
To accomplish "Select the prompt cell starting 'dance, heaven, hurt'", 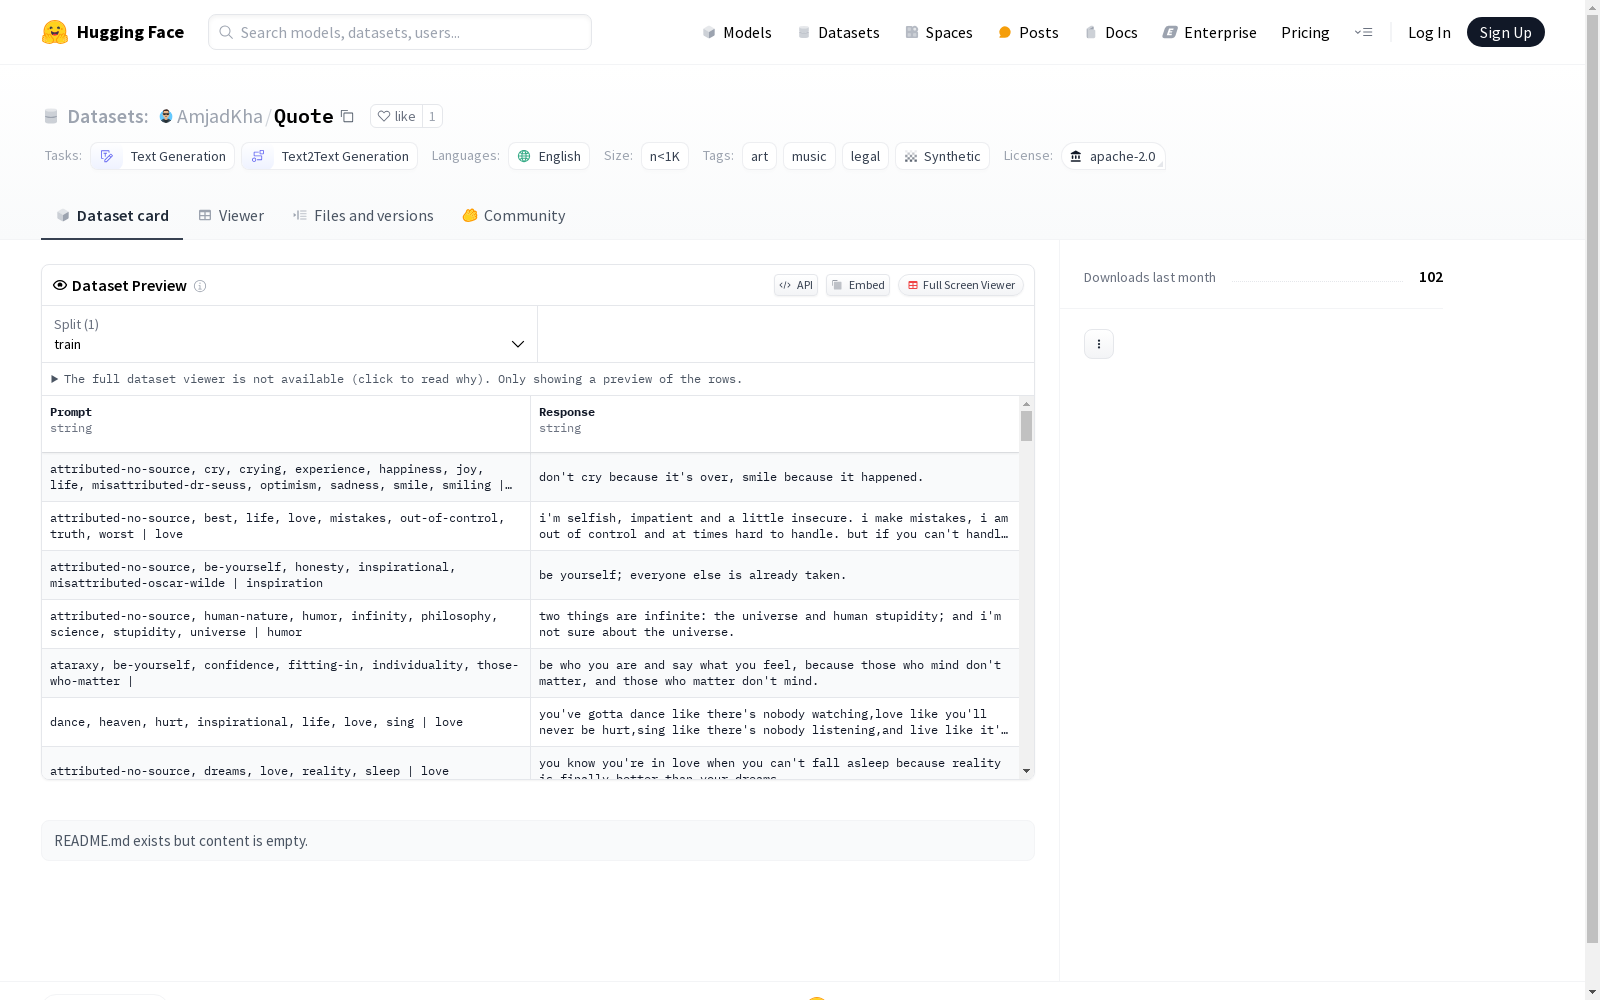I will pyautogui.click(x=286, y=722).
